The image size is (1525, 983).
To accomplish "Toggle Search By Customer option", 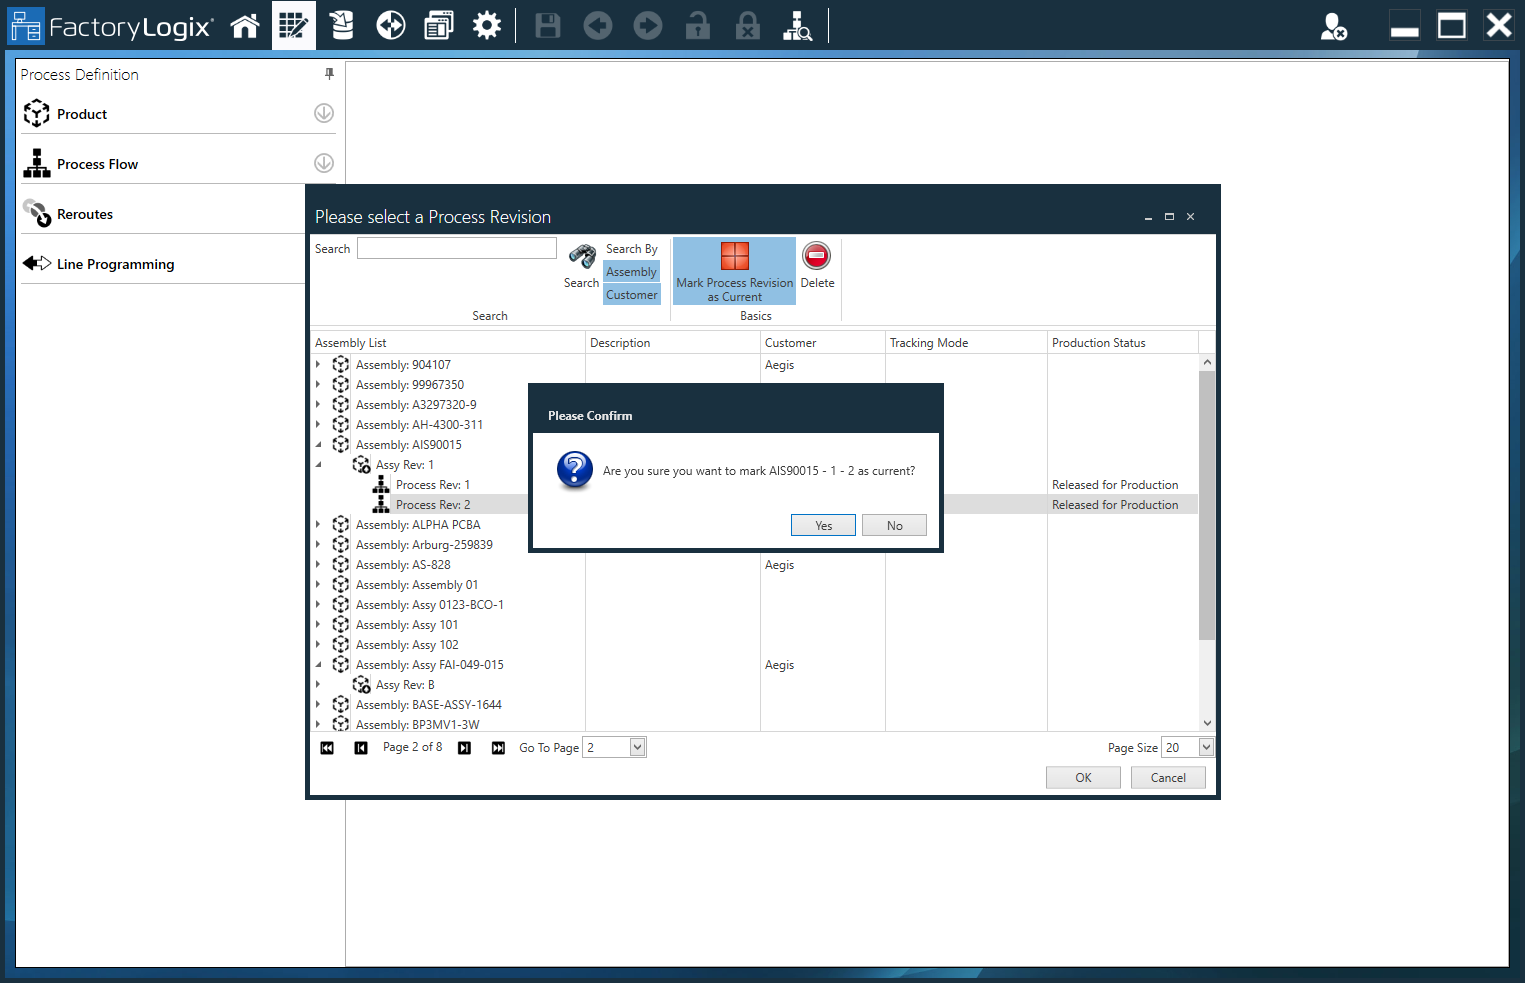I will pos(631,295).
